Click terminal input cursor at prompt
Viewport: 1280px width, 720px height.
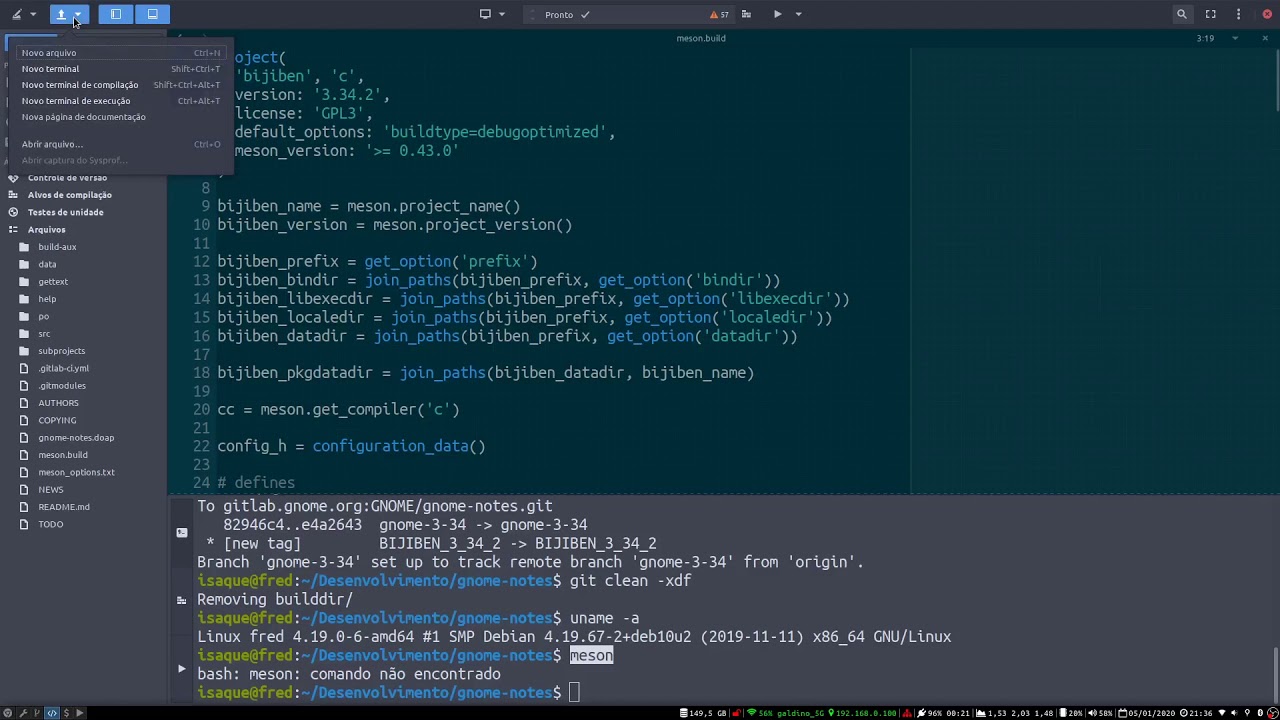574,692
